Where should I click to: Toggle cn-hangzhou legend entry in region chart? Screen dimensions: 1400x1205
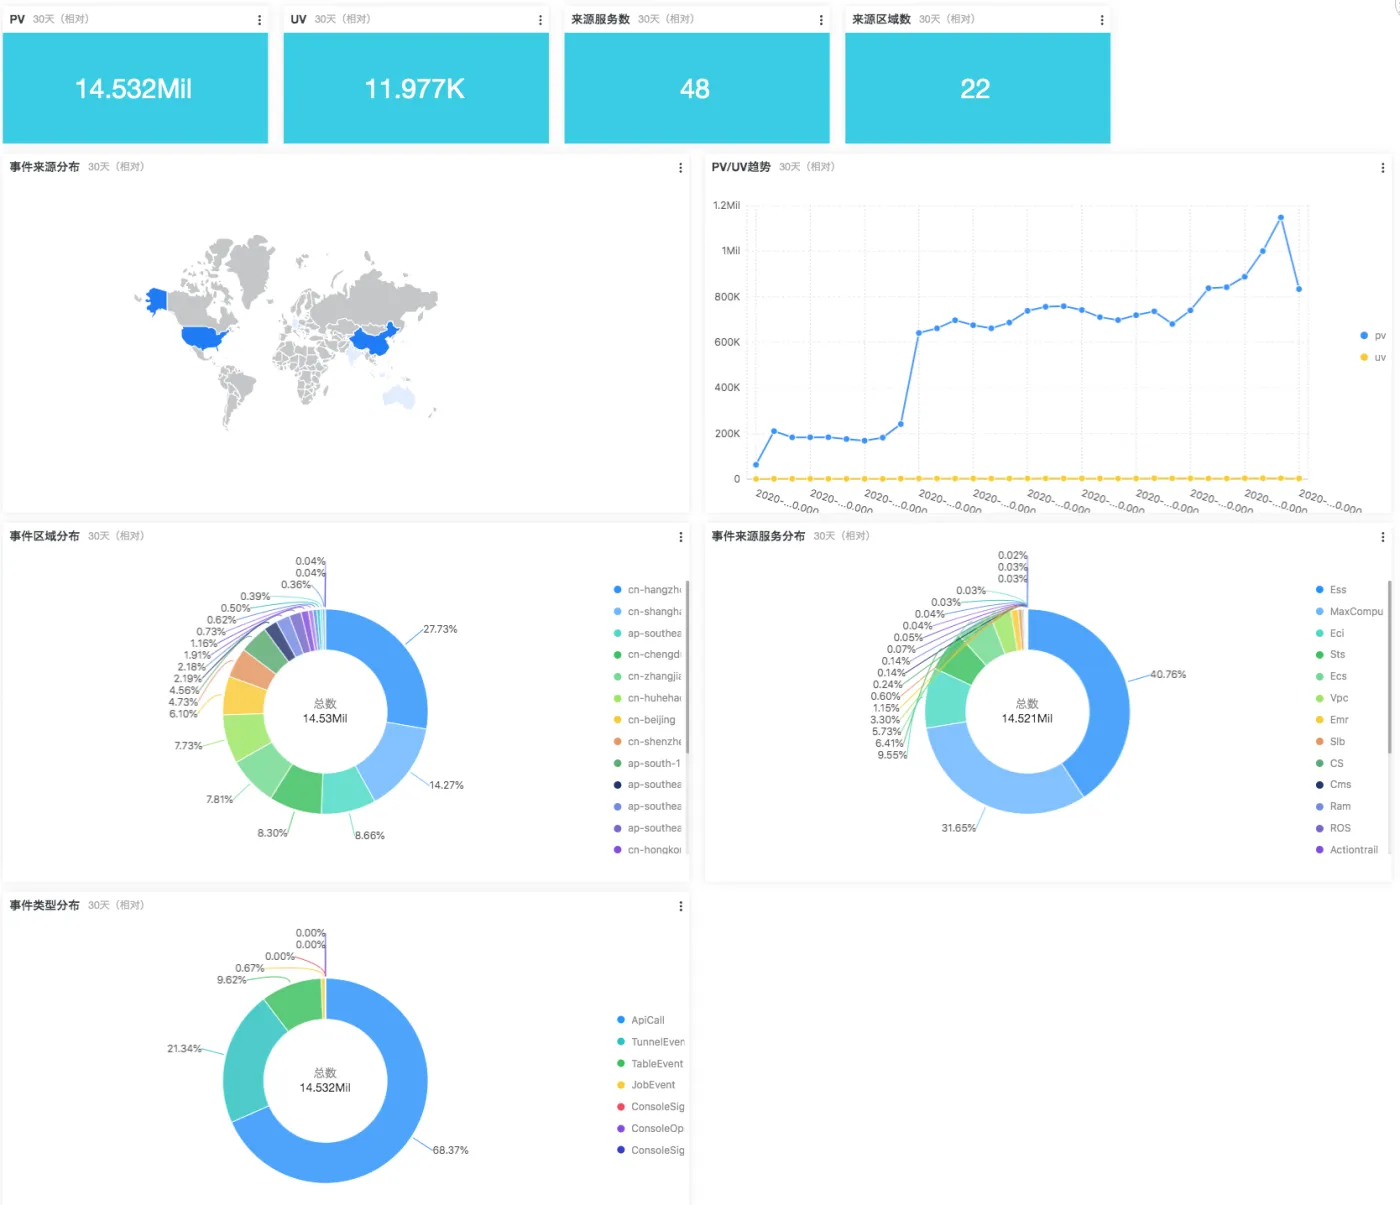pos(647,590)
